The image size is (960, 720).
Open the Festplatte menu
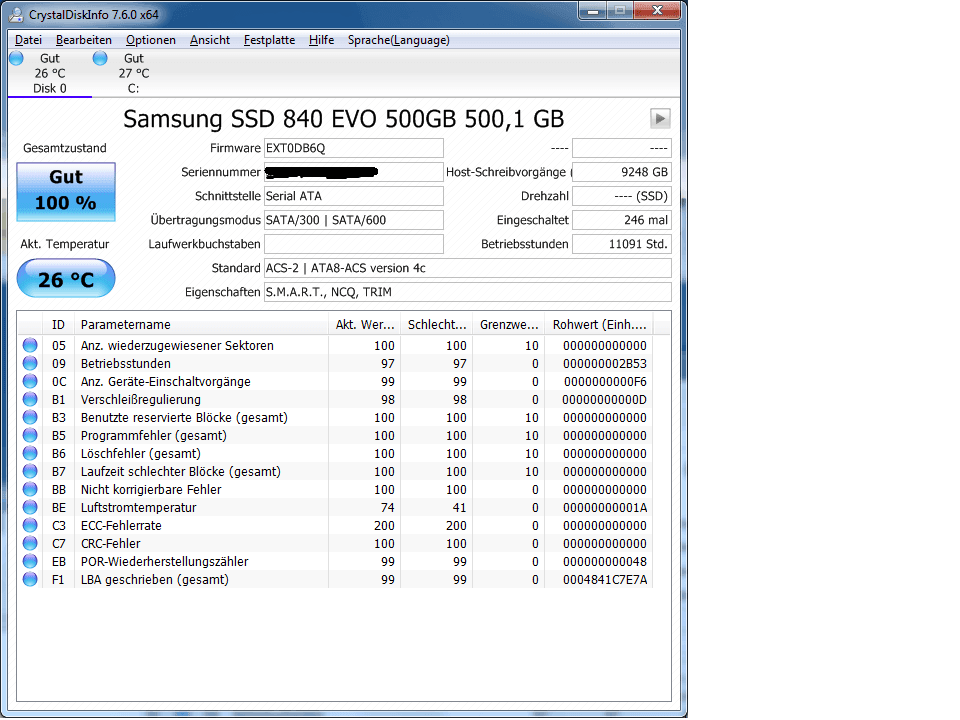(x=269, y=40)
